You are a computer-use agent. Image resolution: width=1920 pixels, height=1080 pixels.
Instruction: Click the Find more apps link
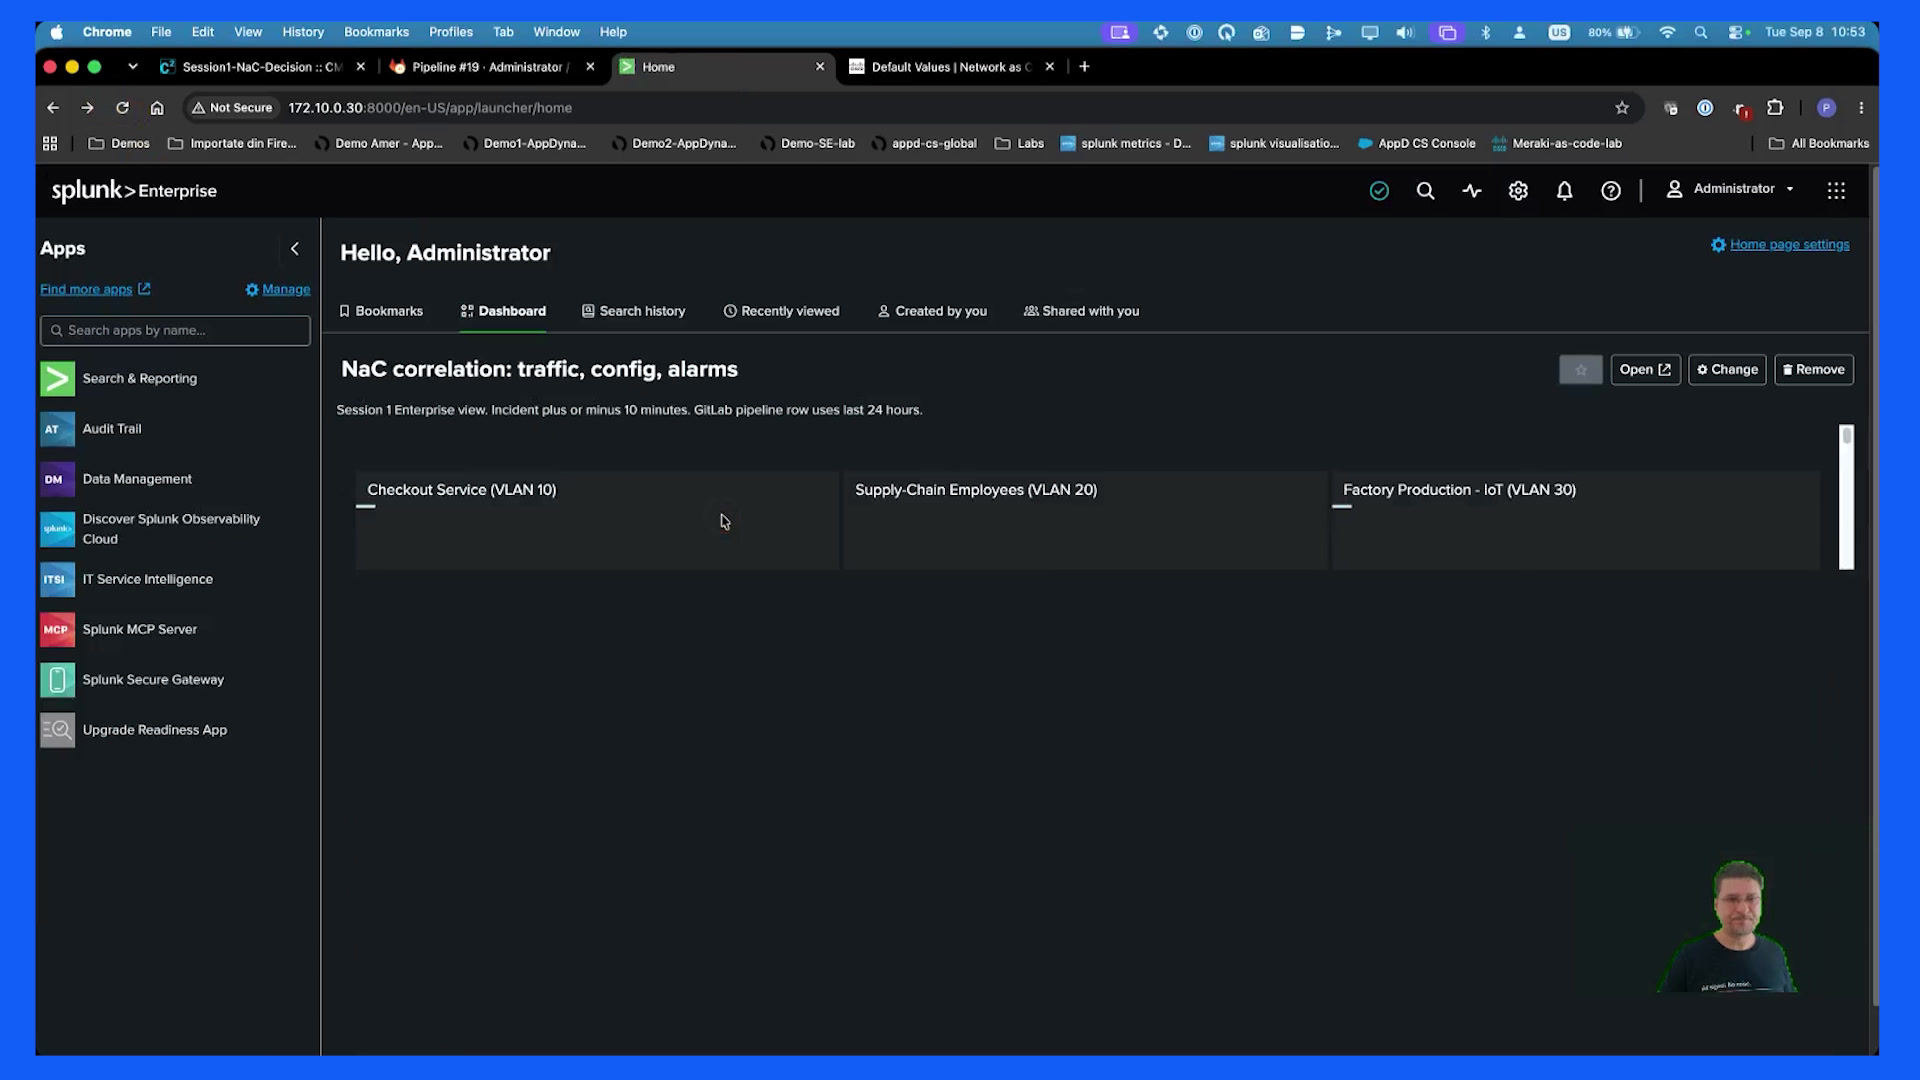click(x=95, y=290)
